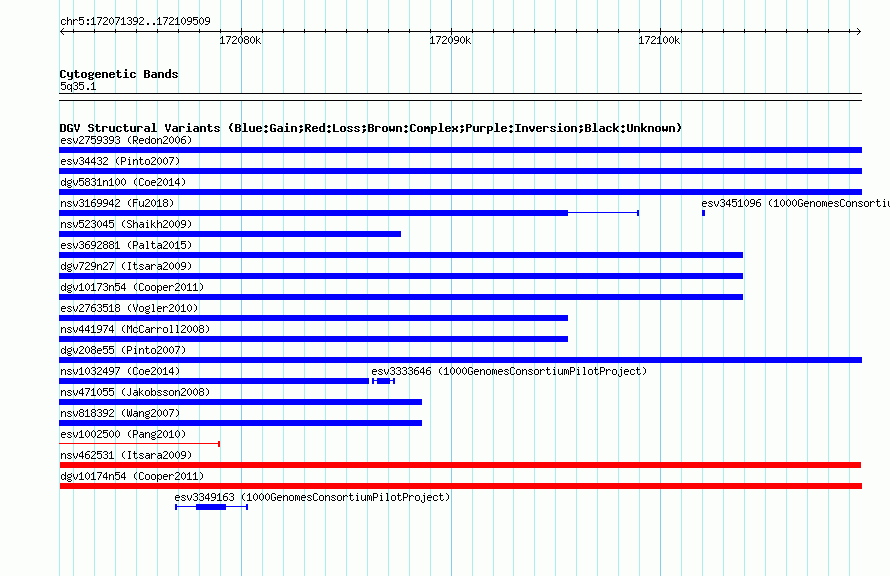
Task: Click the Cytogenetic Bands track title
Action: point(119,74)
